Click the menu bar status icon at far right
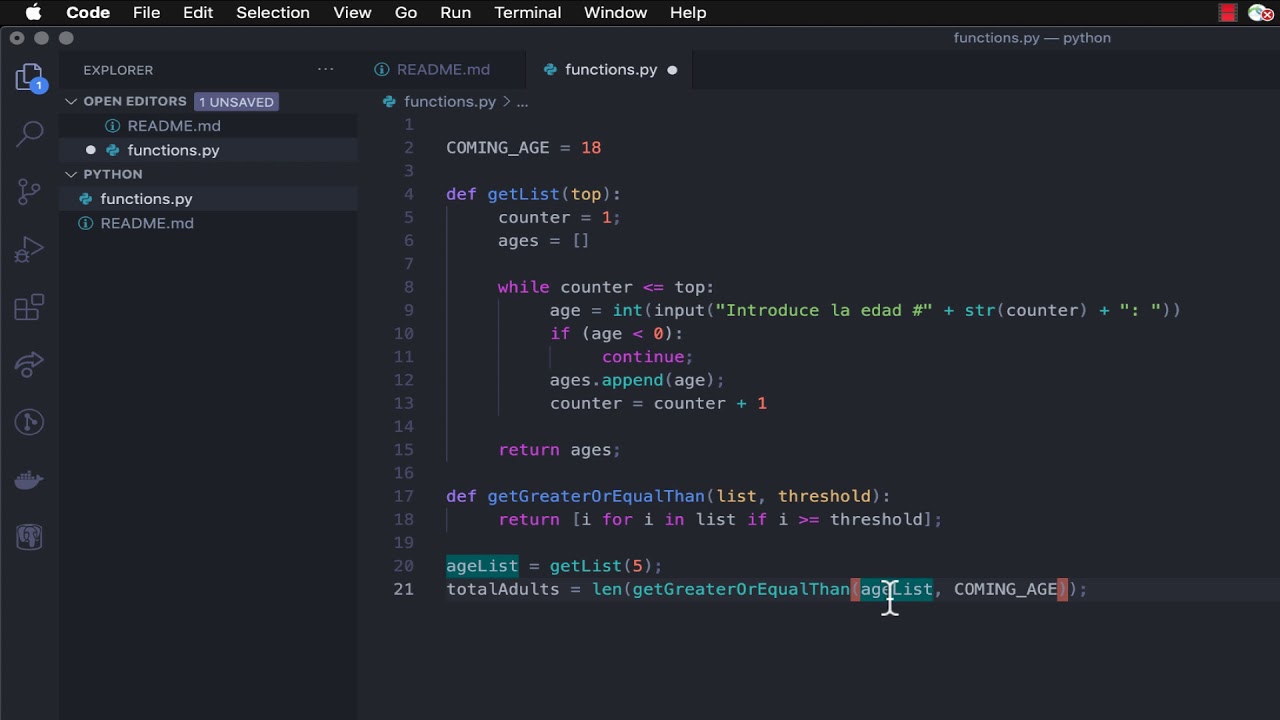 1261,13
